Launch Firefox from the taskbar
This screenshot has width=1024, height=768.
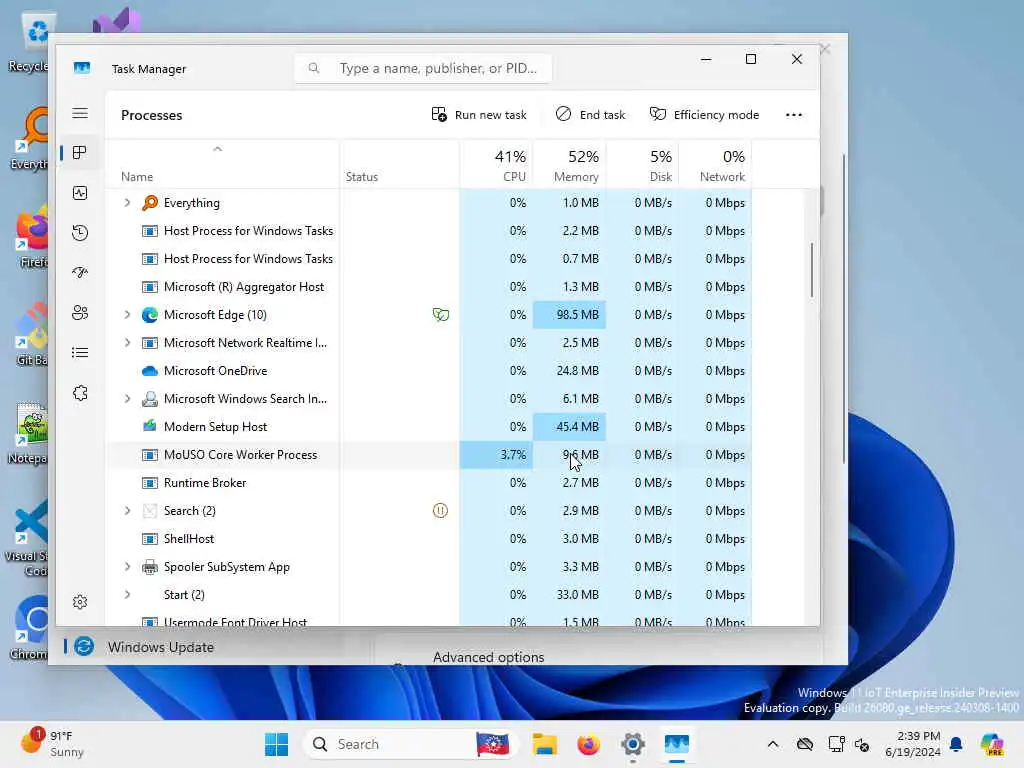coord(588,744)
